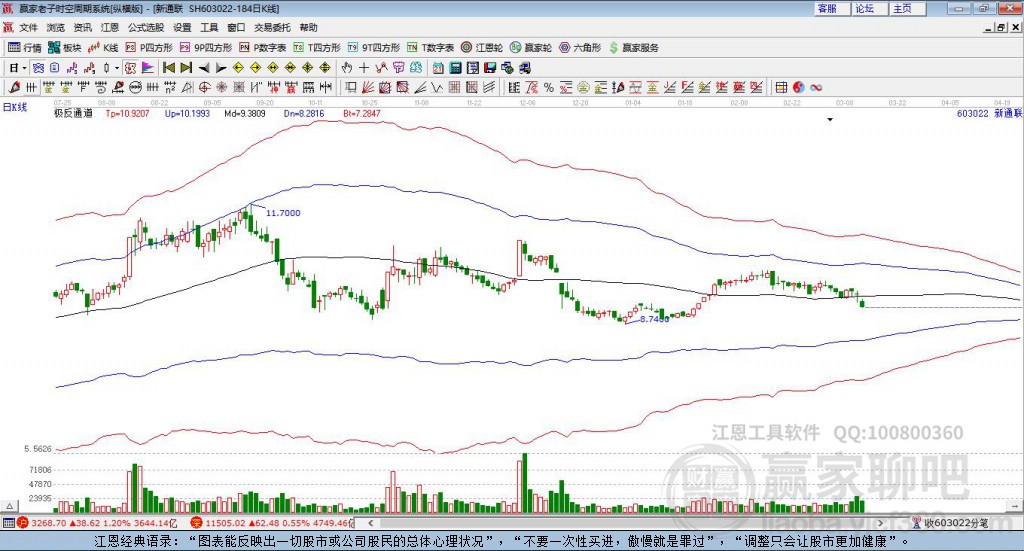Screen dimensions: 1024x551
Task: Open the 六角形 hexagon tool
Action: click(x=580, y=48)
